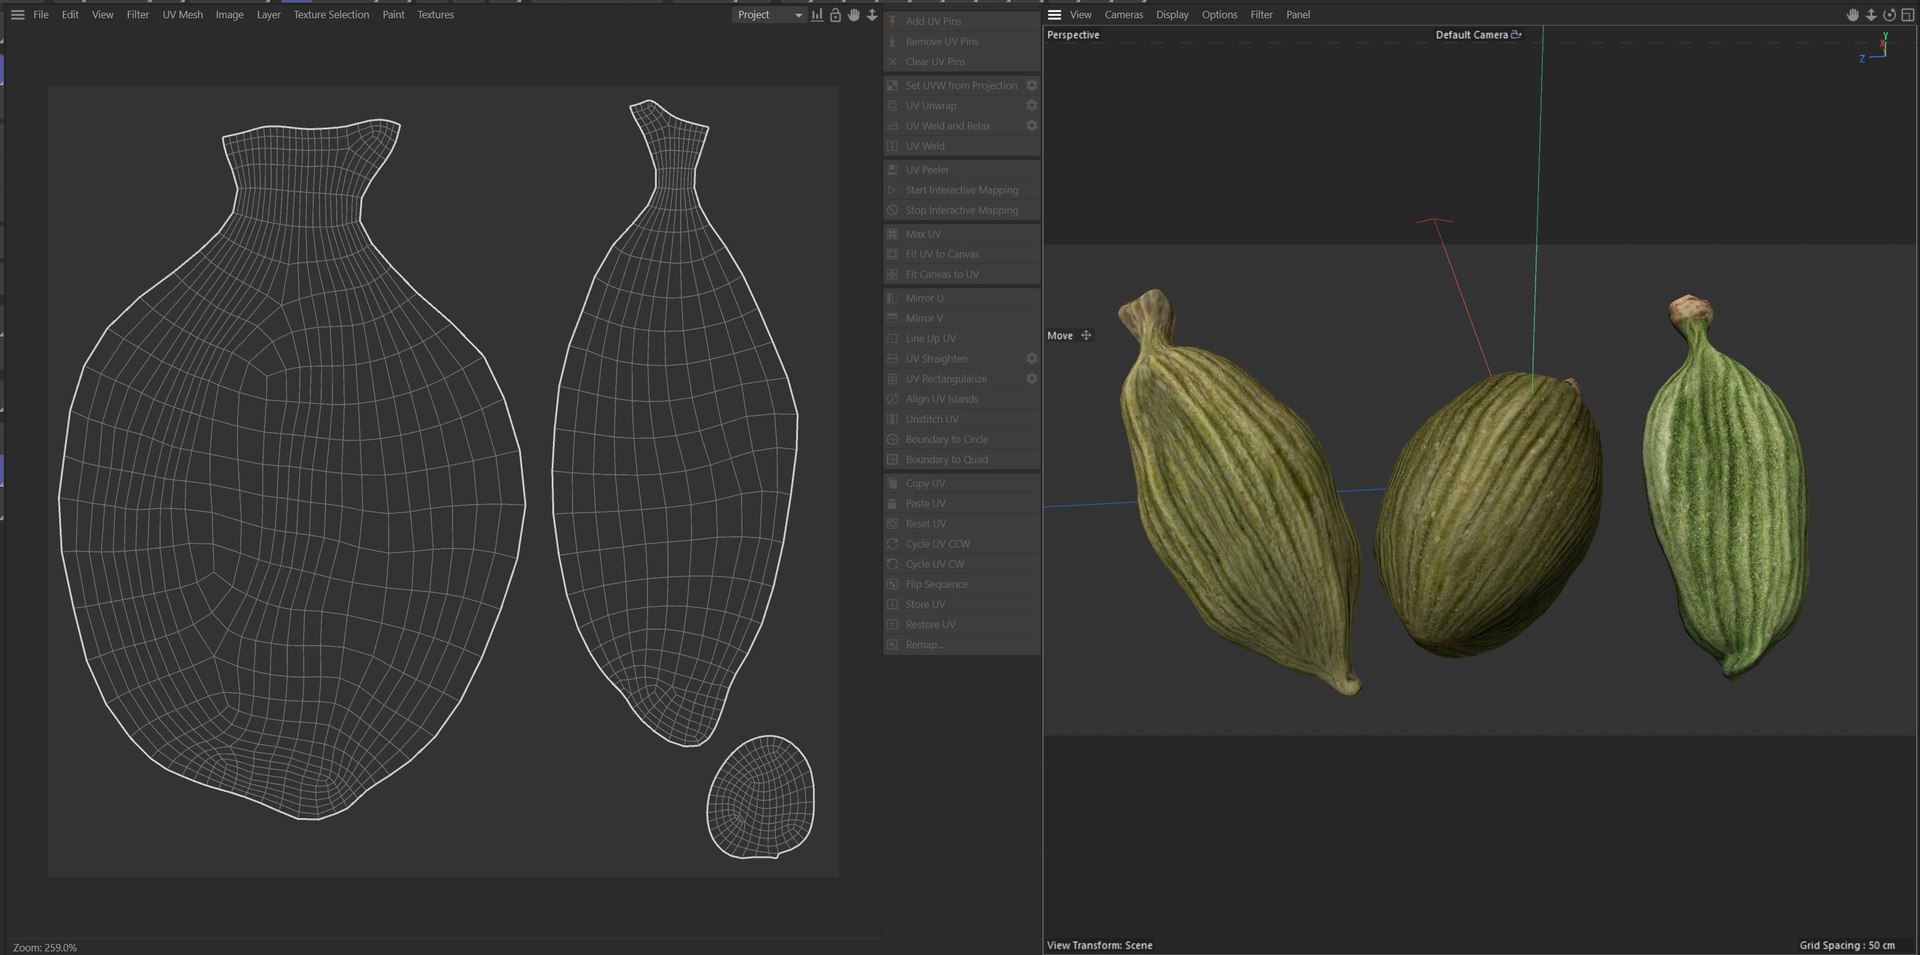Select the zoom arrows icon in UV editor
The width and height of the screenshot is (1920, 955).
click(872, 15)
